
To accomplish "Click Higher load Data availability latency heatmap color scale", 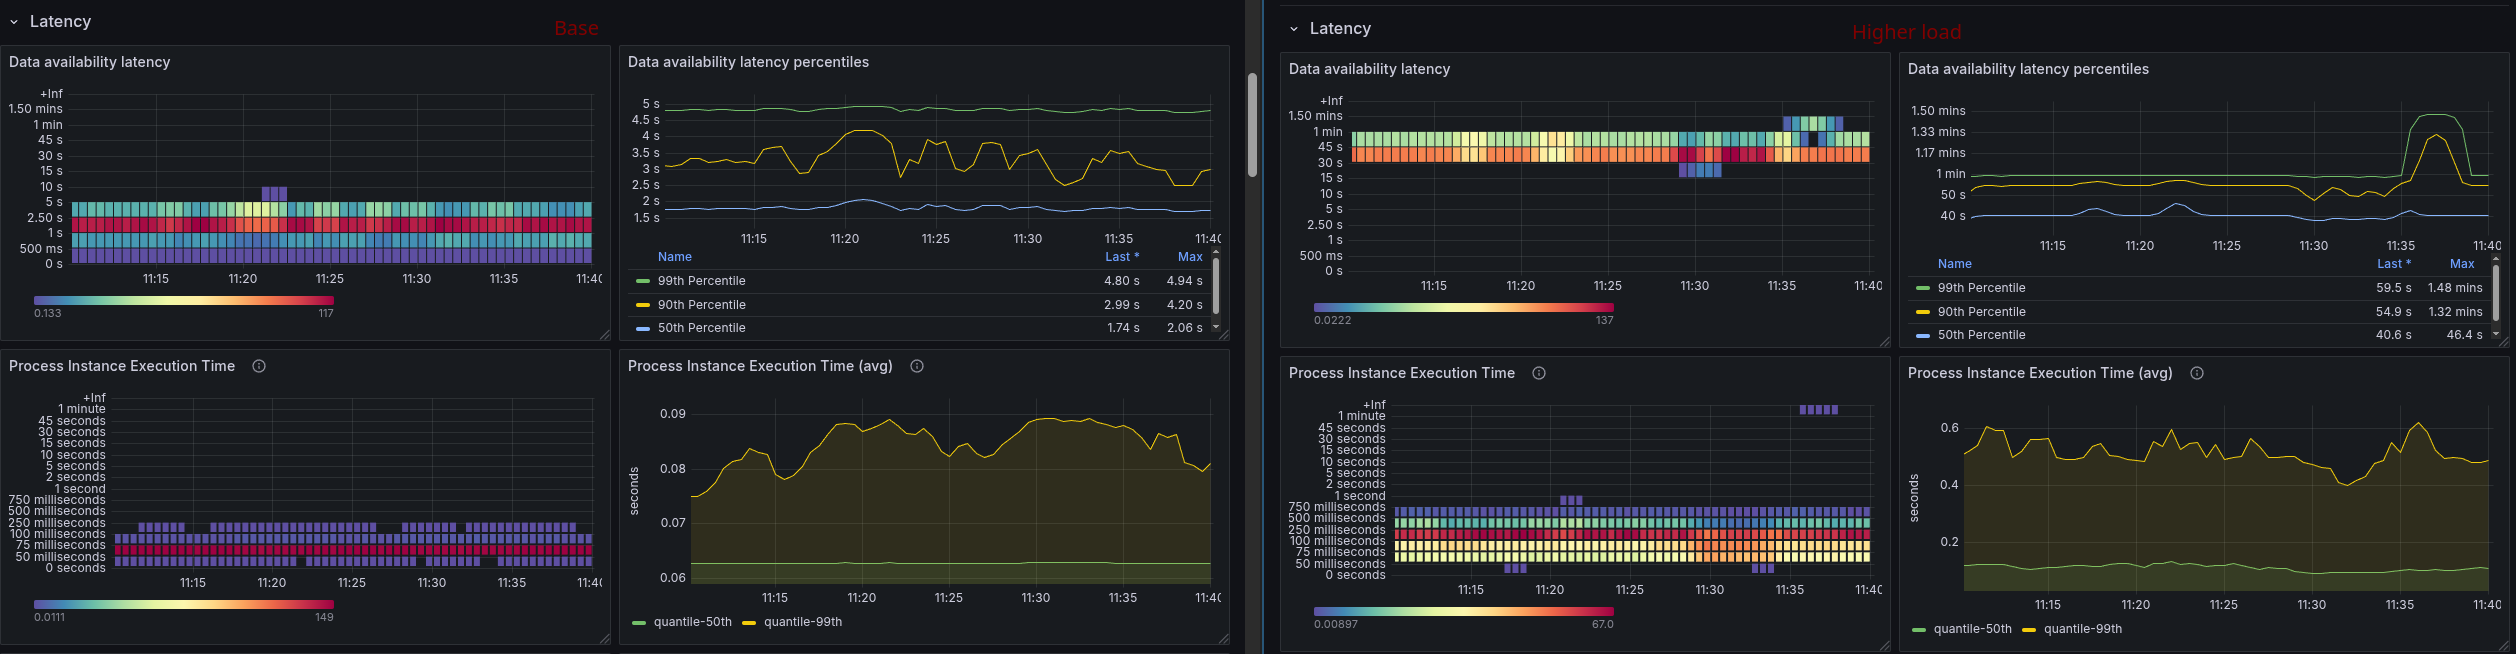I will click(1463, 307).
